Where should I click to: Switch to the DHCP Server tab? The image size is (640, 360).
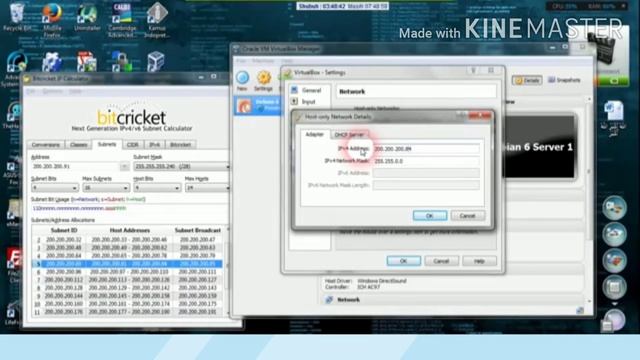pos(349,135)
